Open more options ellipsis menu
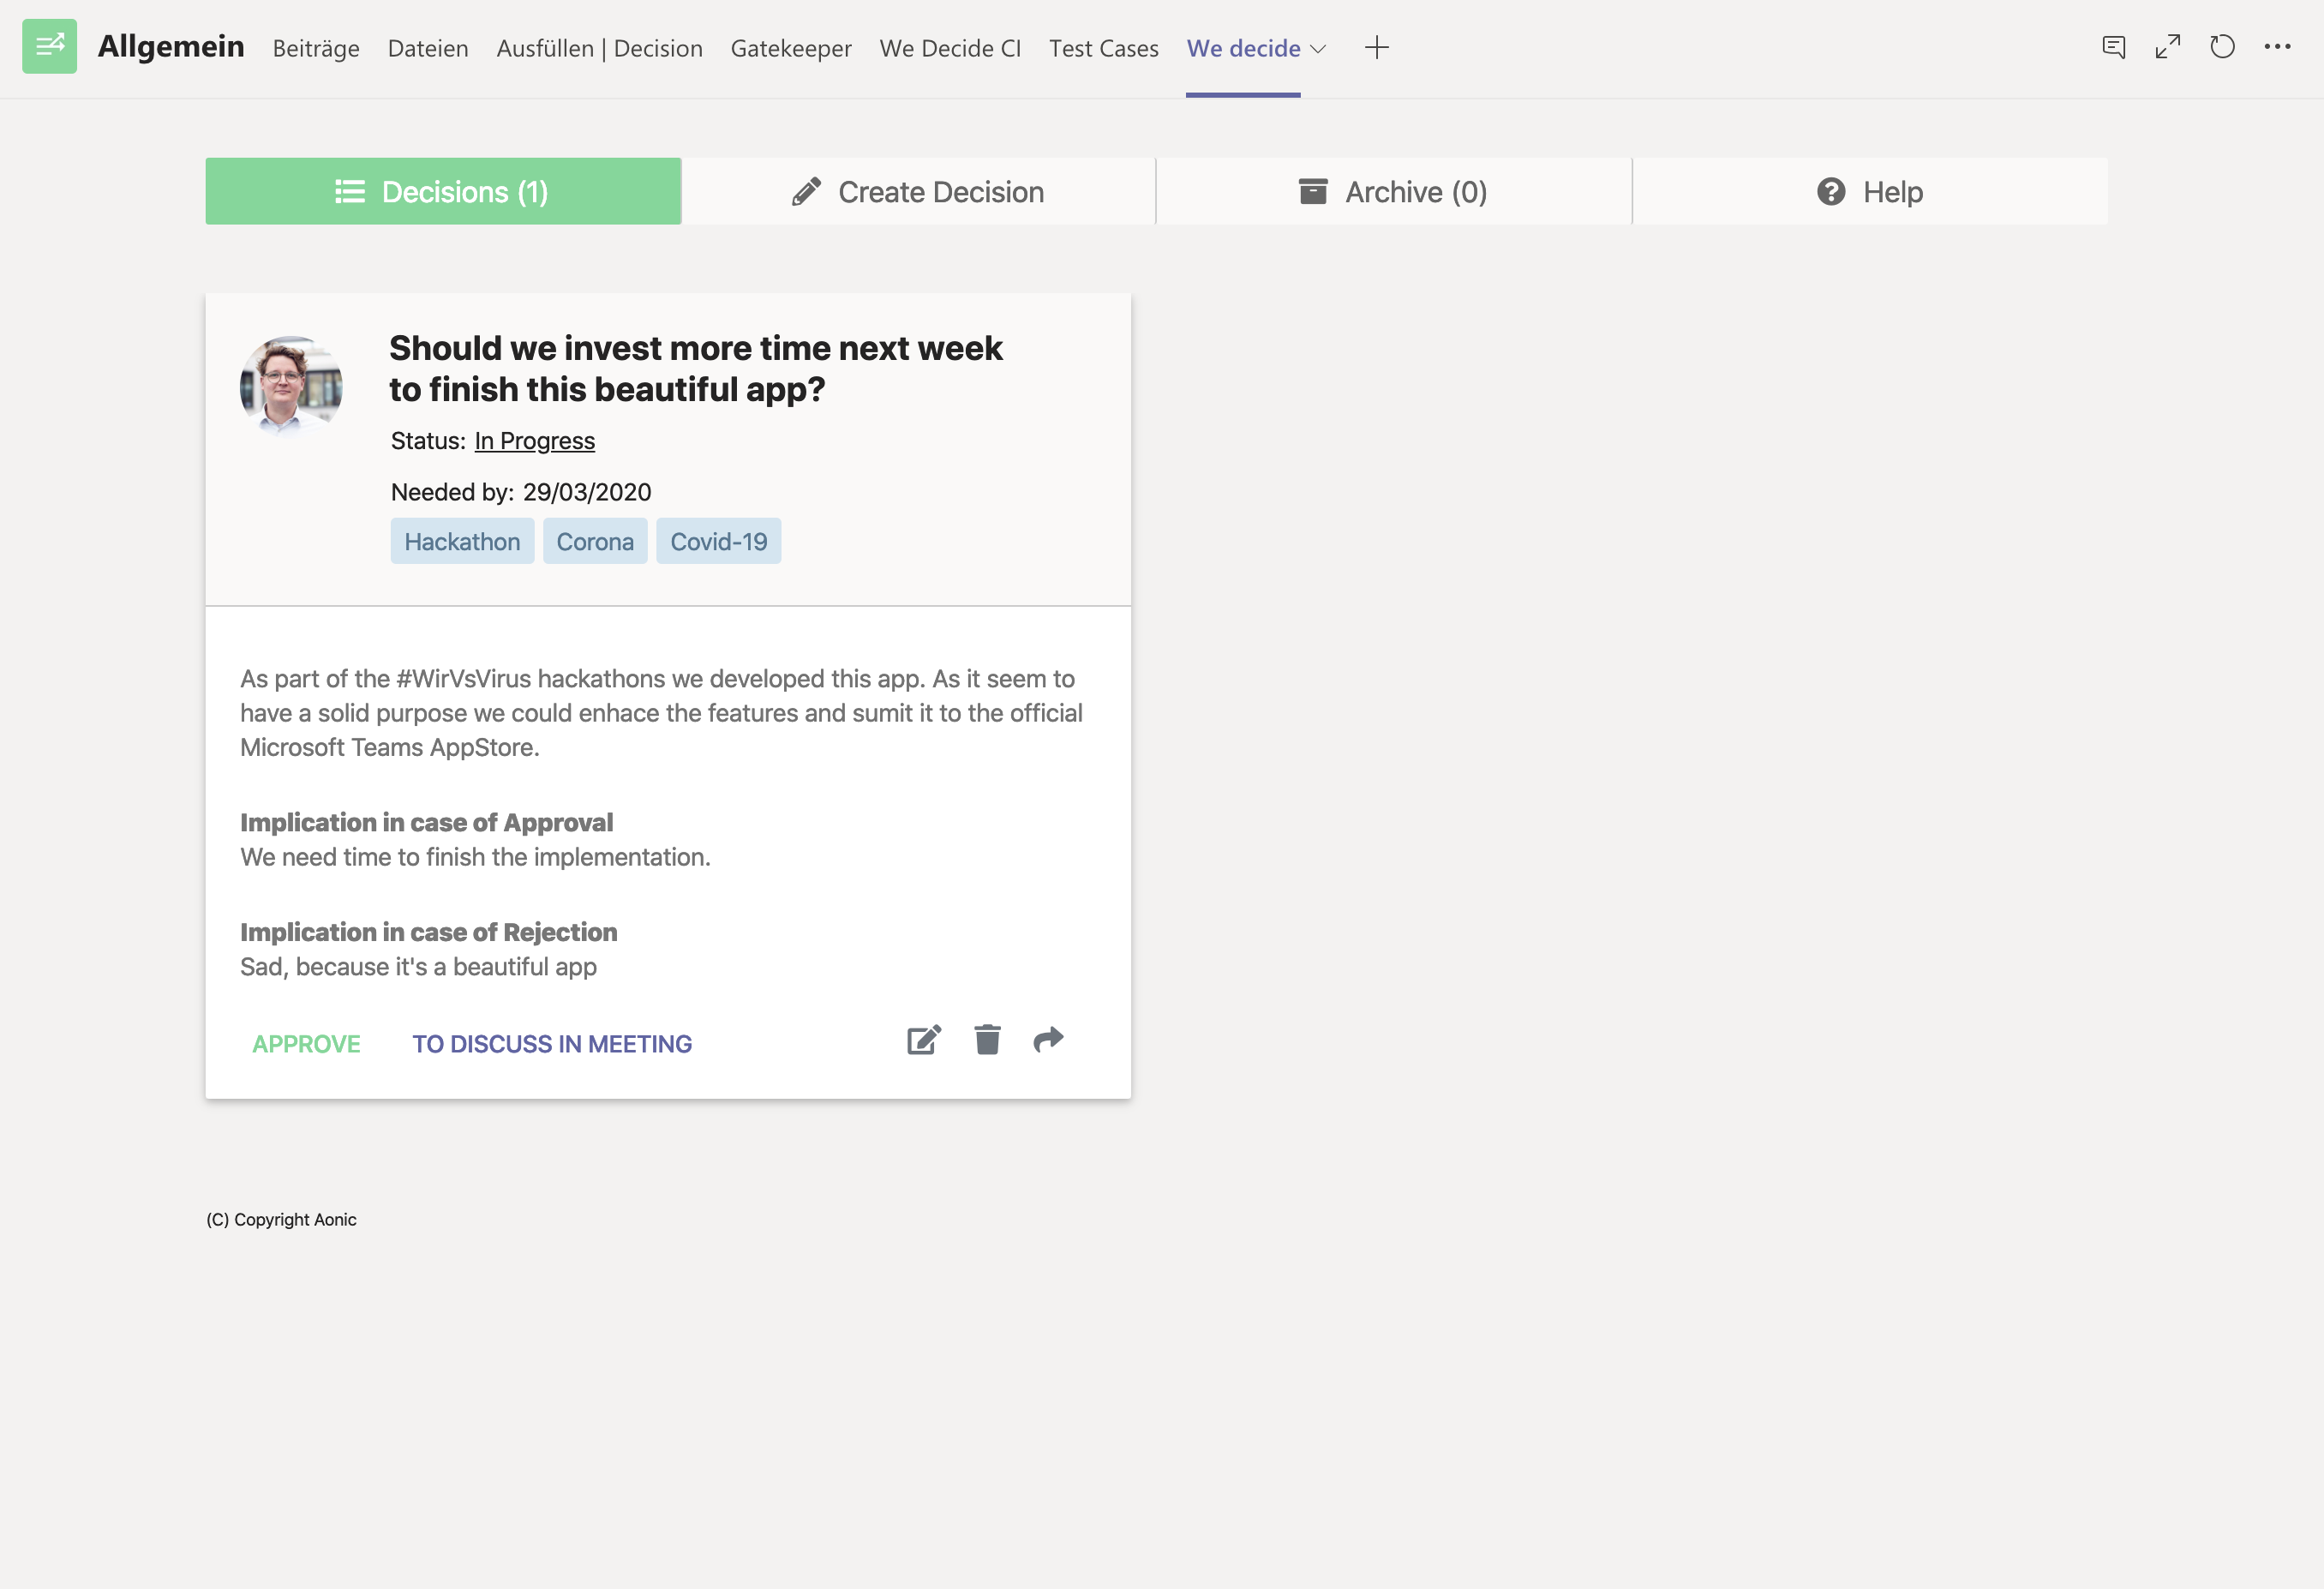2324x1589 pixels. [2277, 47]
